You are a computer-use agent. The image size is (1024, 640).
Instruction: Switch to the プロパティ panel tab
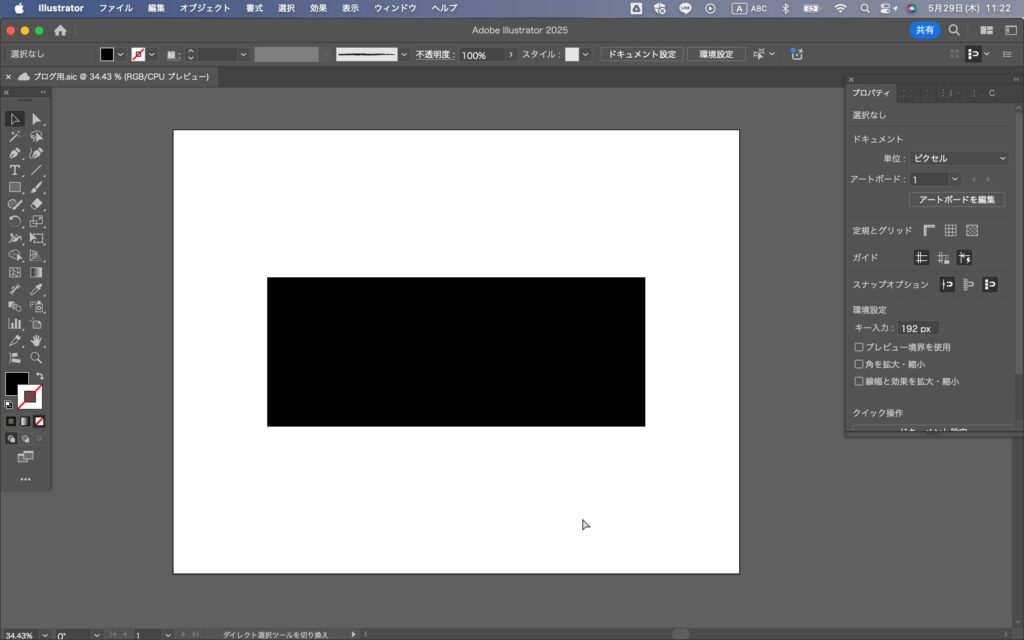[871, 93]
